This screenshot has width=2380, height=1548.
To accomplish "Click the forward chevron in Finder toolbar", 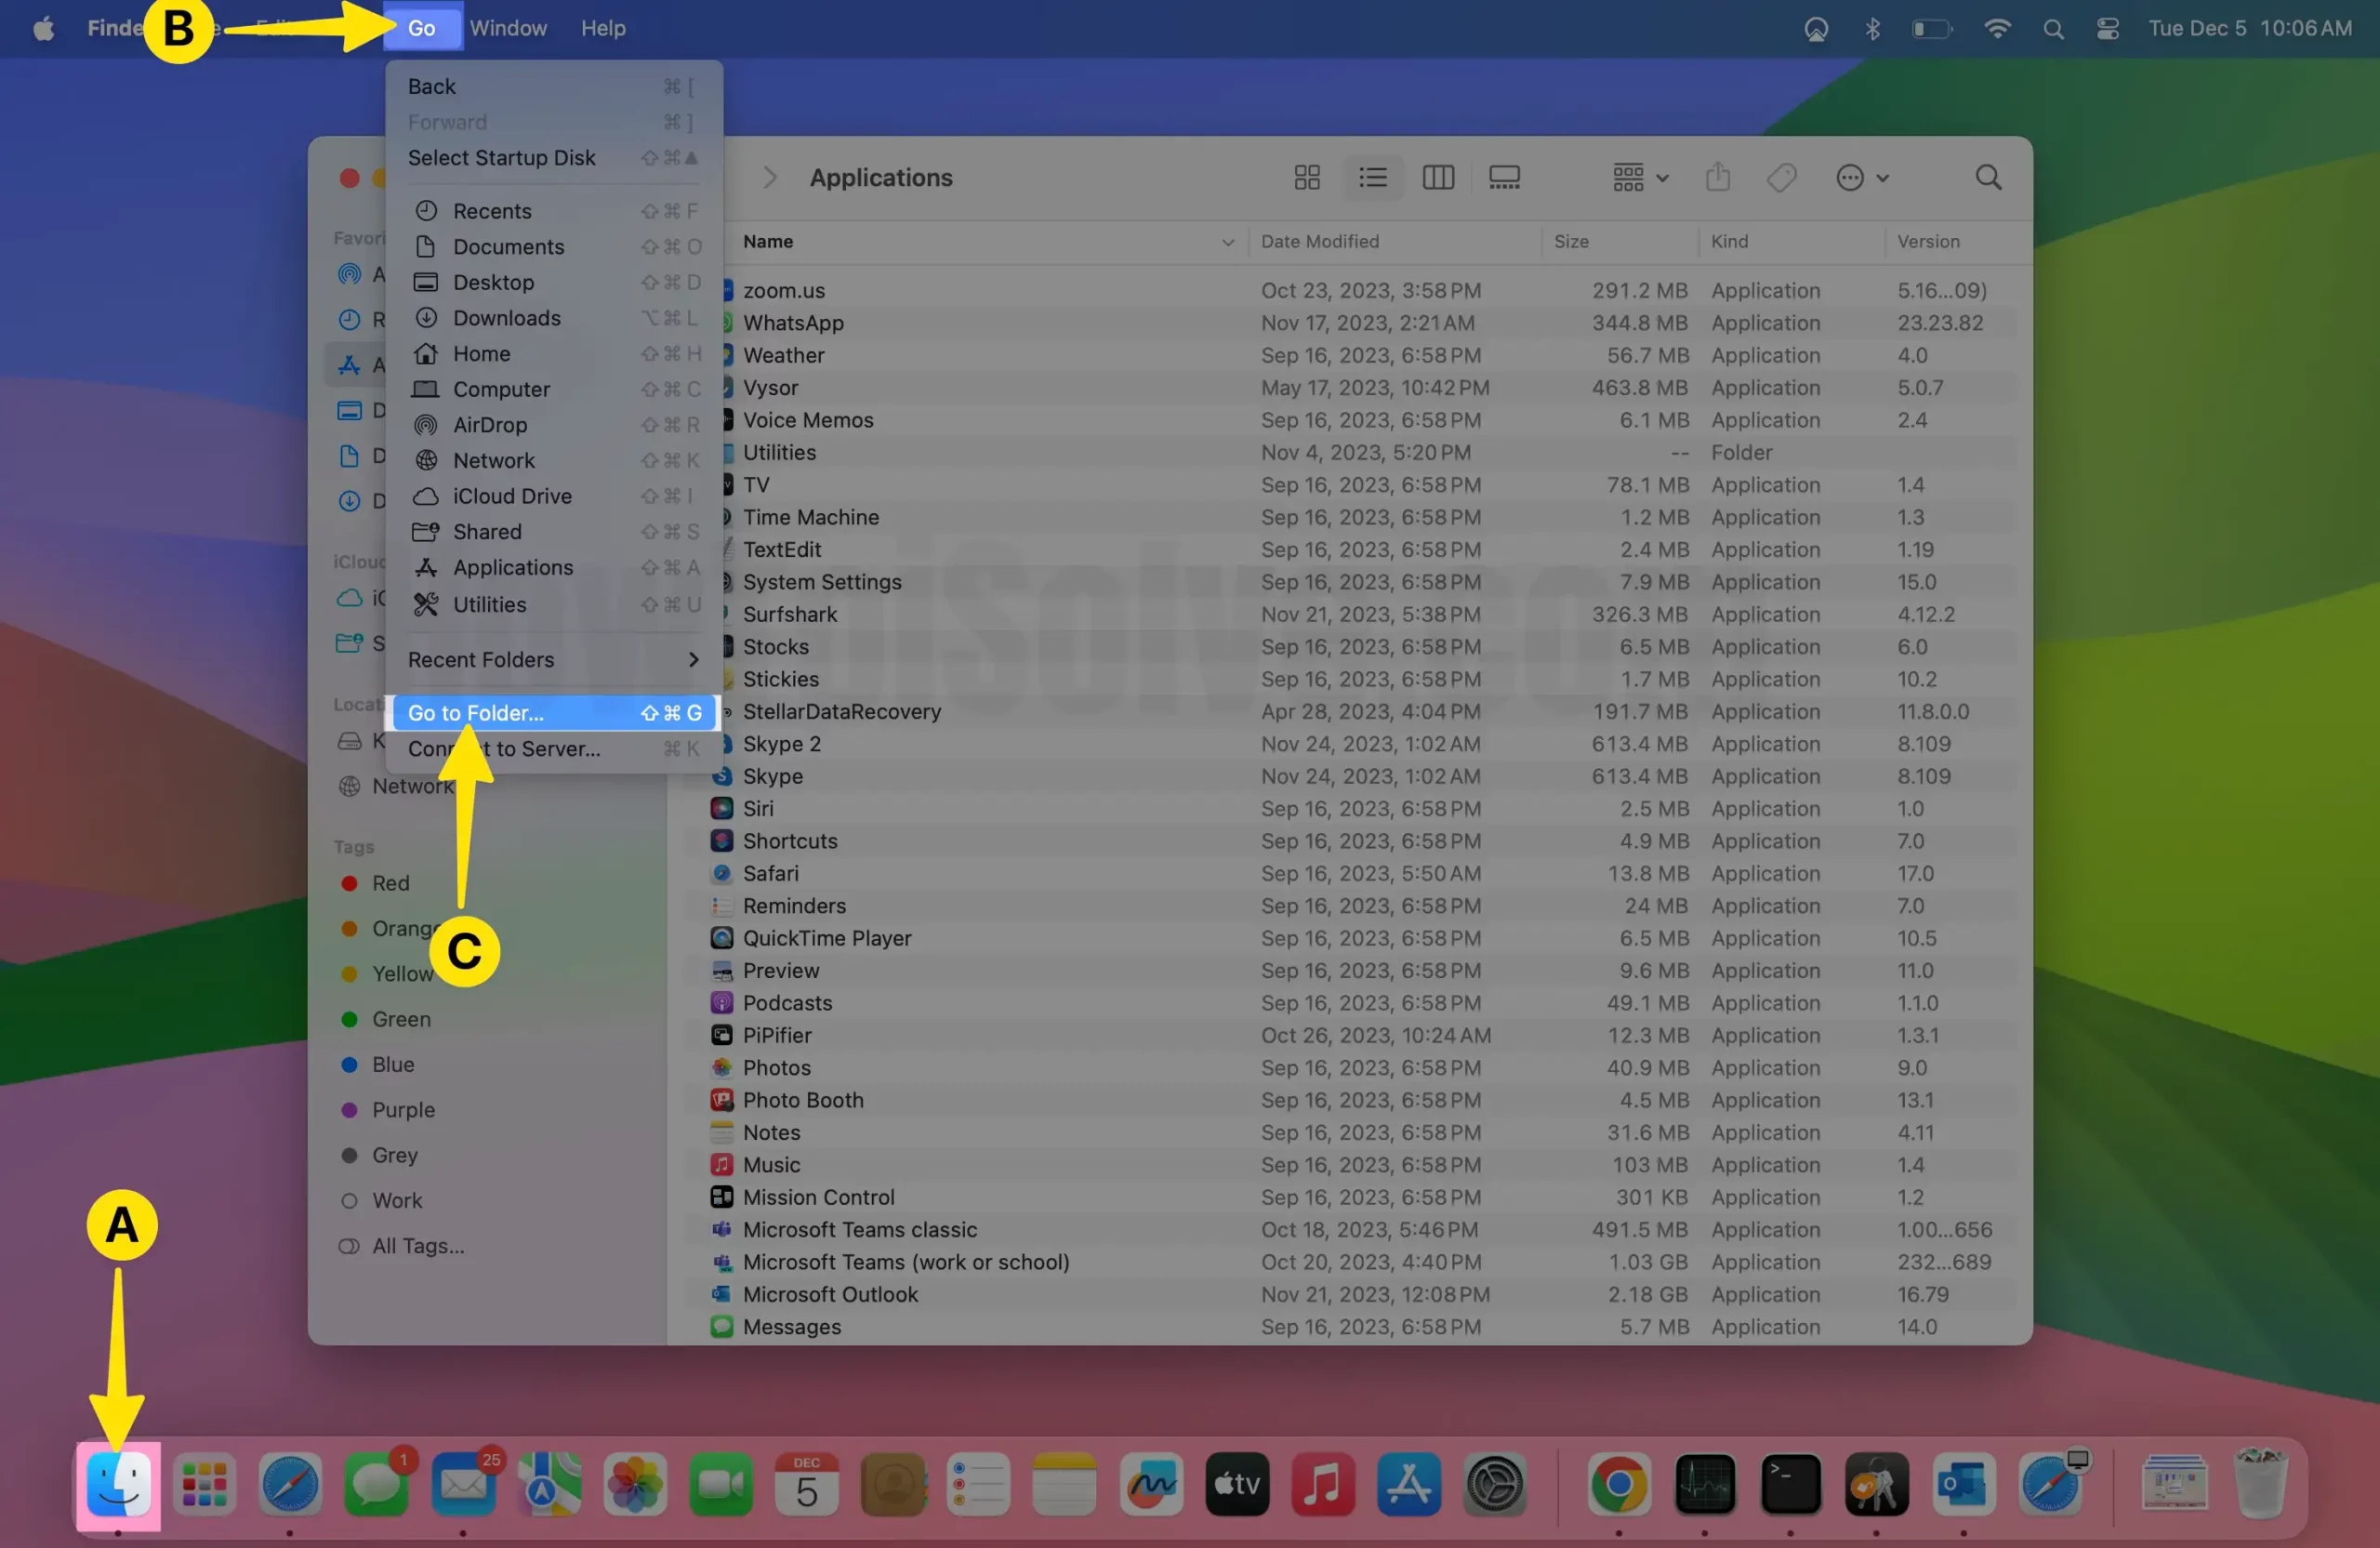I will tap(769, 178).
